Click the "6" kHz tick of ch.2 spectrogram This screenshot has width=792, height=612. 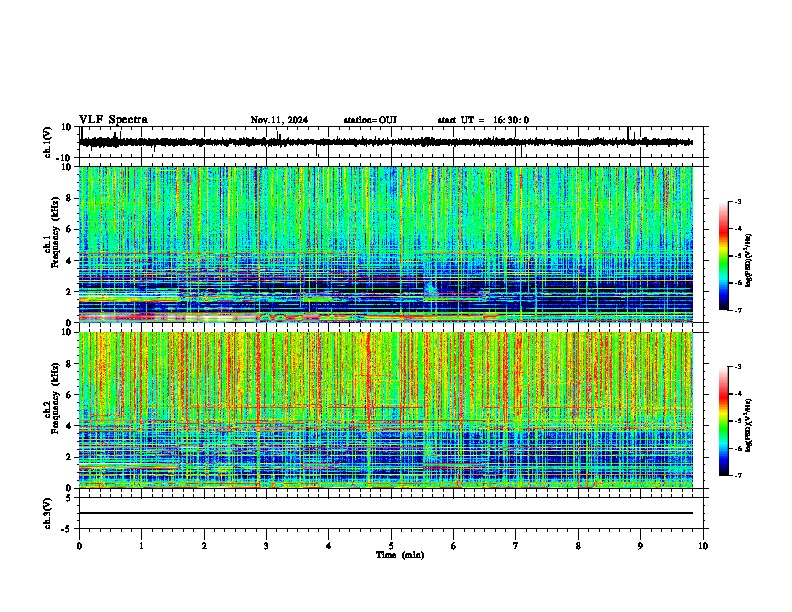click(x=70, y=394)
